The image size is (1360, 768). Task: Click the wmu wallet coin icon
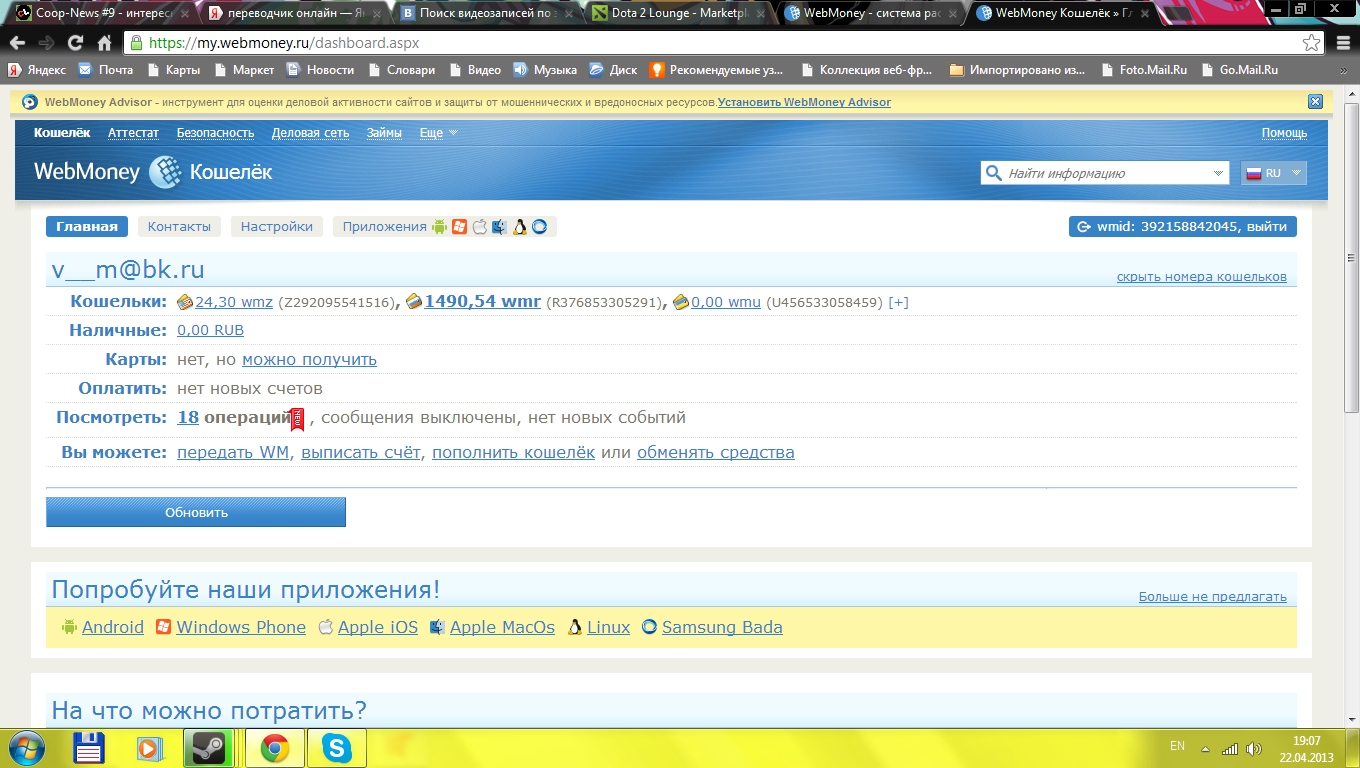pyautogui.click(x=680, y=302)
